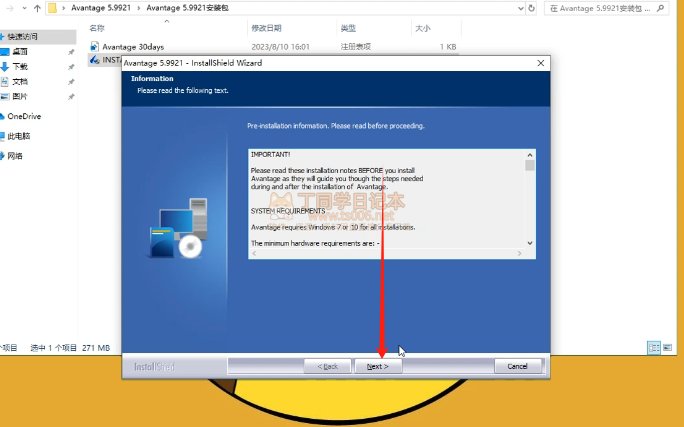This screenshot has width=684, height=427.
Task: Click the pin icon next to 图片
Action: tap(71, 96)
